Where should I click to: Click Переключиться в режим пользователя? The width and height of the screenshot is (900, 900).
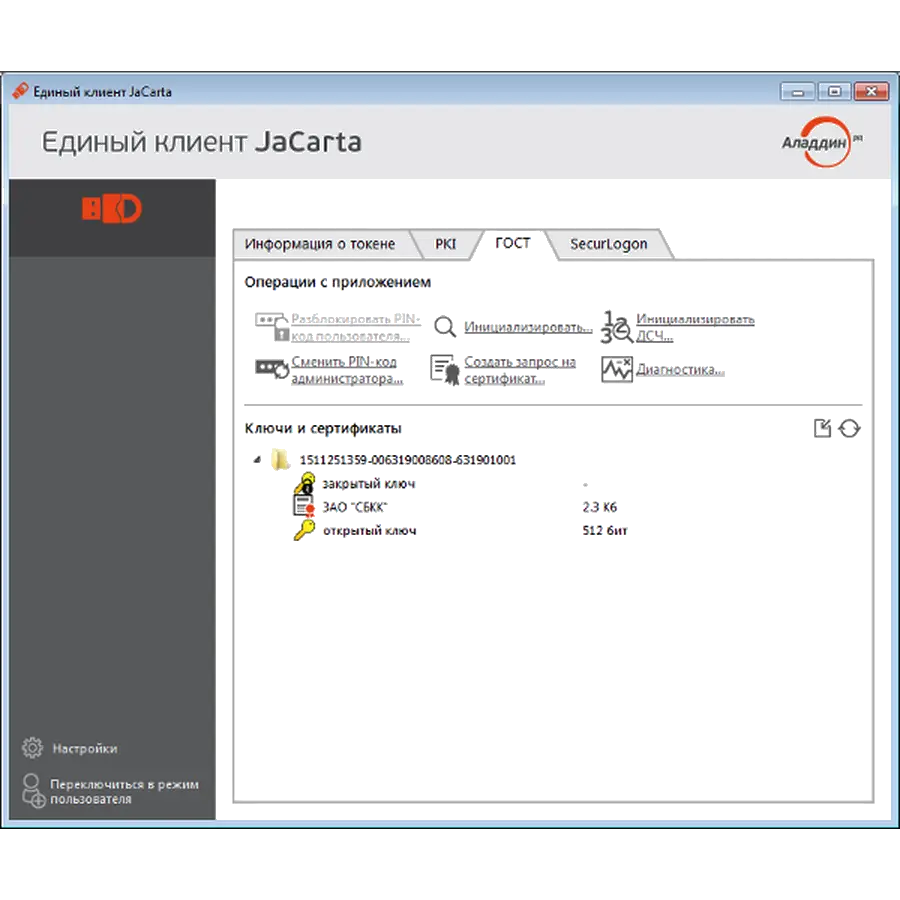pyautogui.click(x=124, y=792)
